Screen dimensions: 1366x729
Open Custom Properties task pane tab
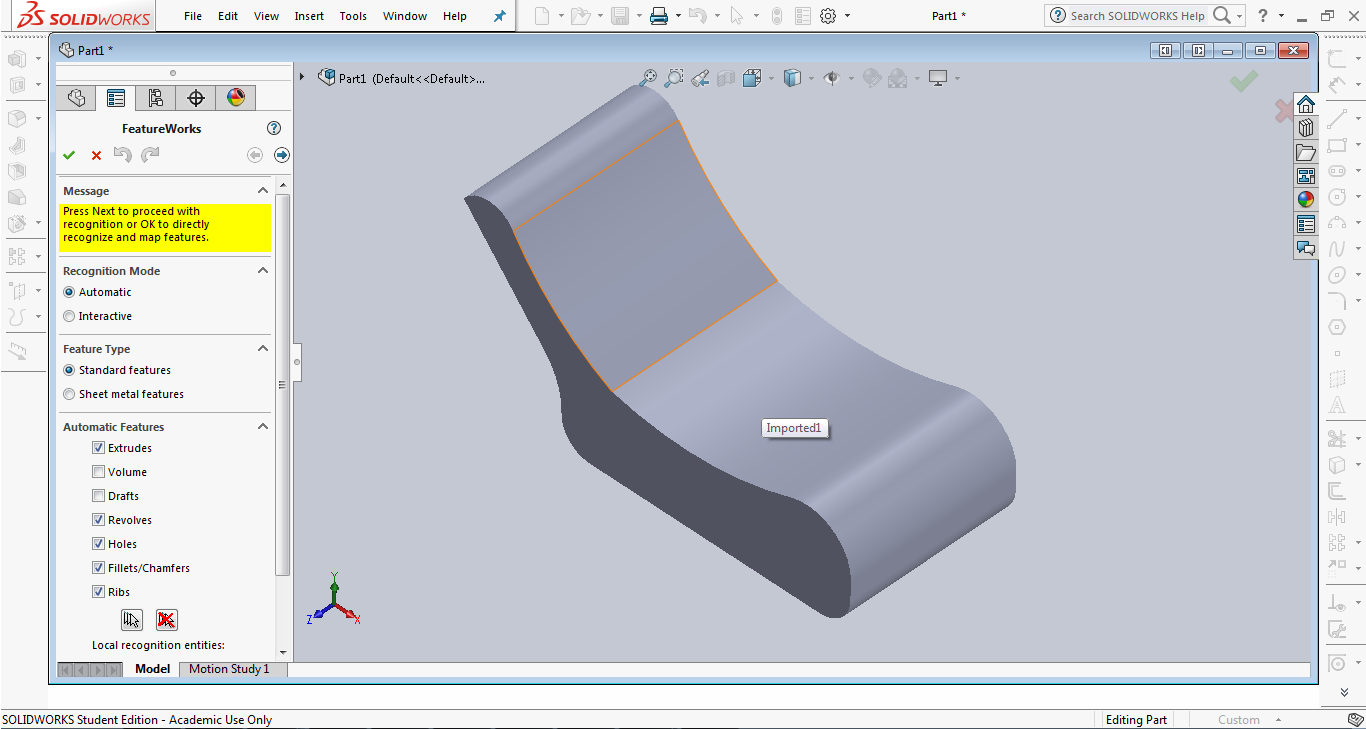tap(1306, 223)
